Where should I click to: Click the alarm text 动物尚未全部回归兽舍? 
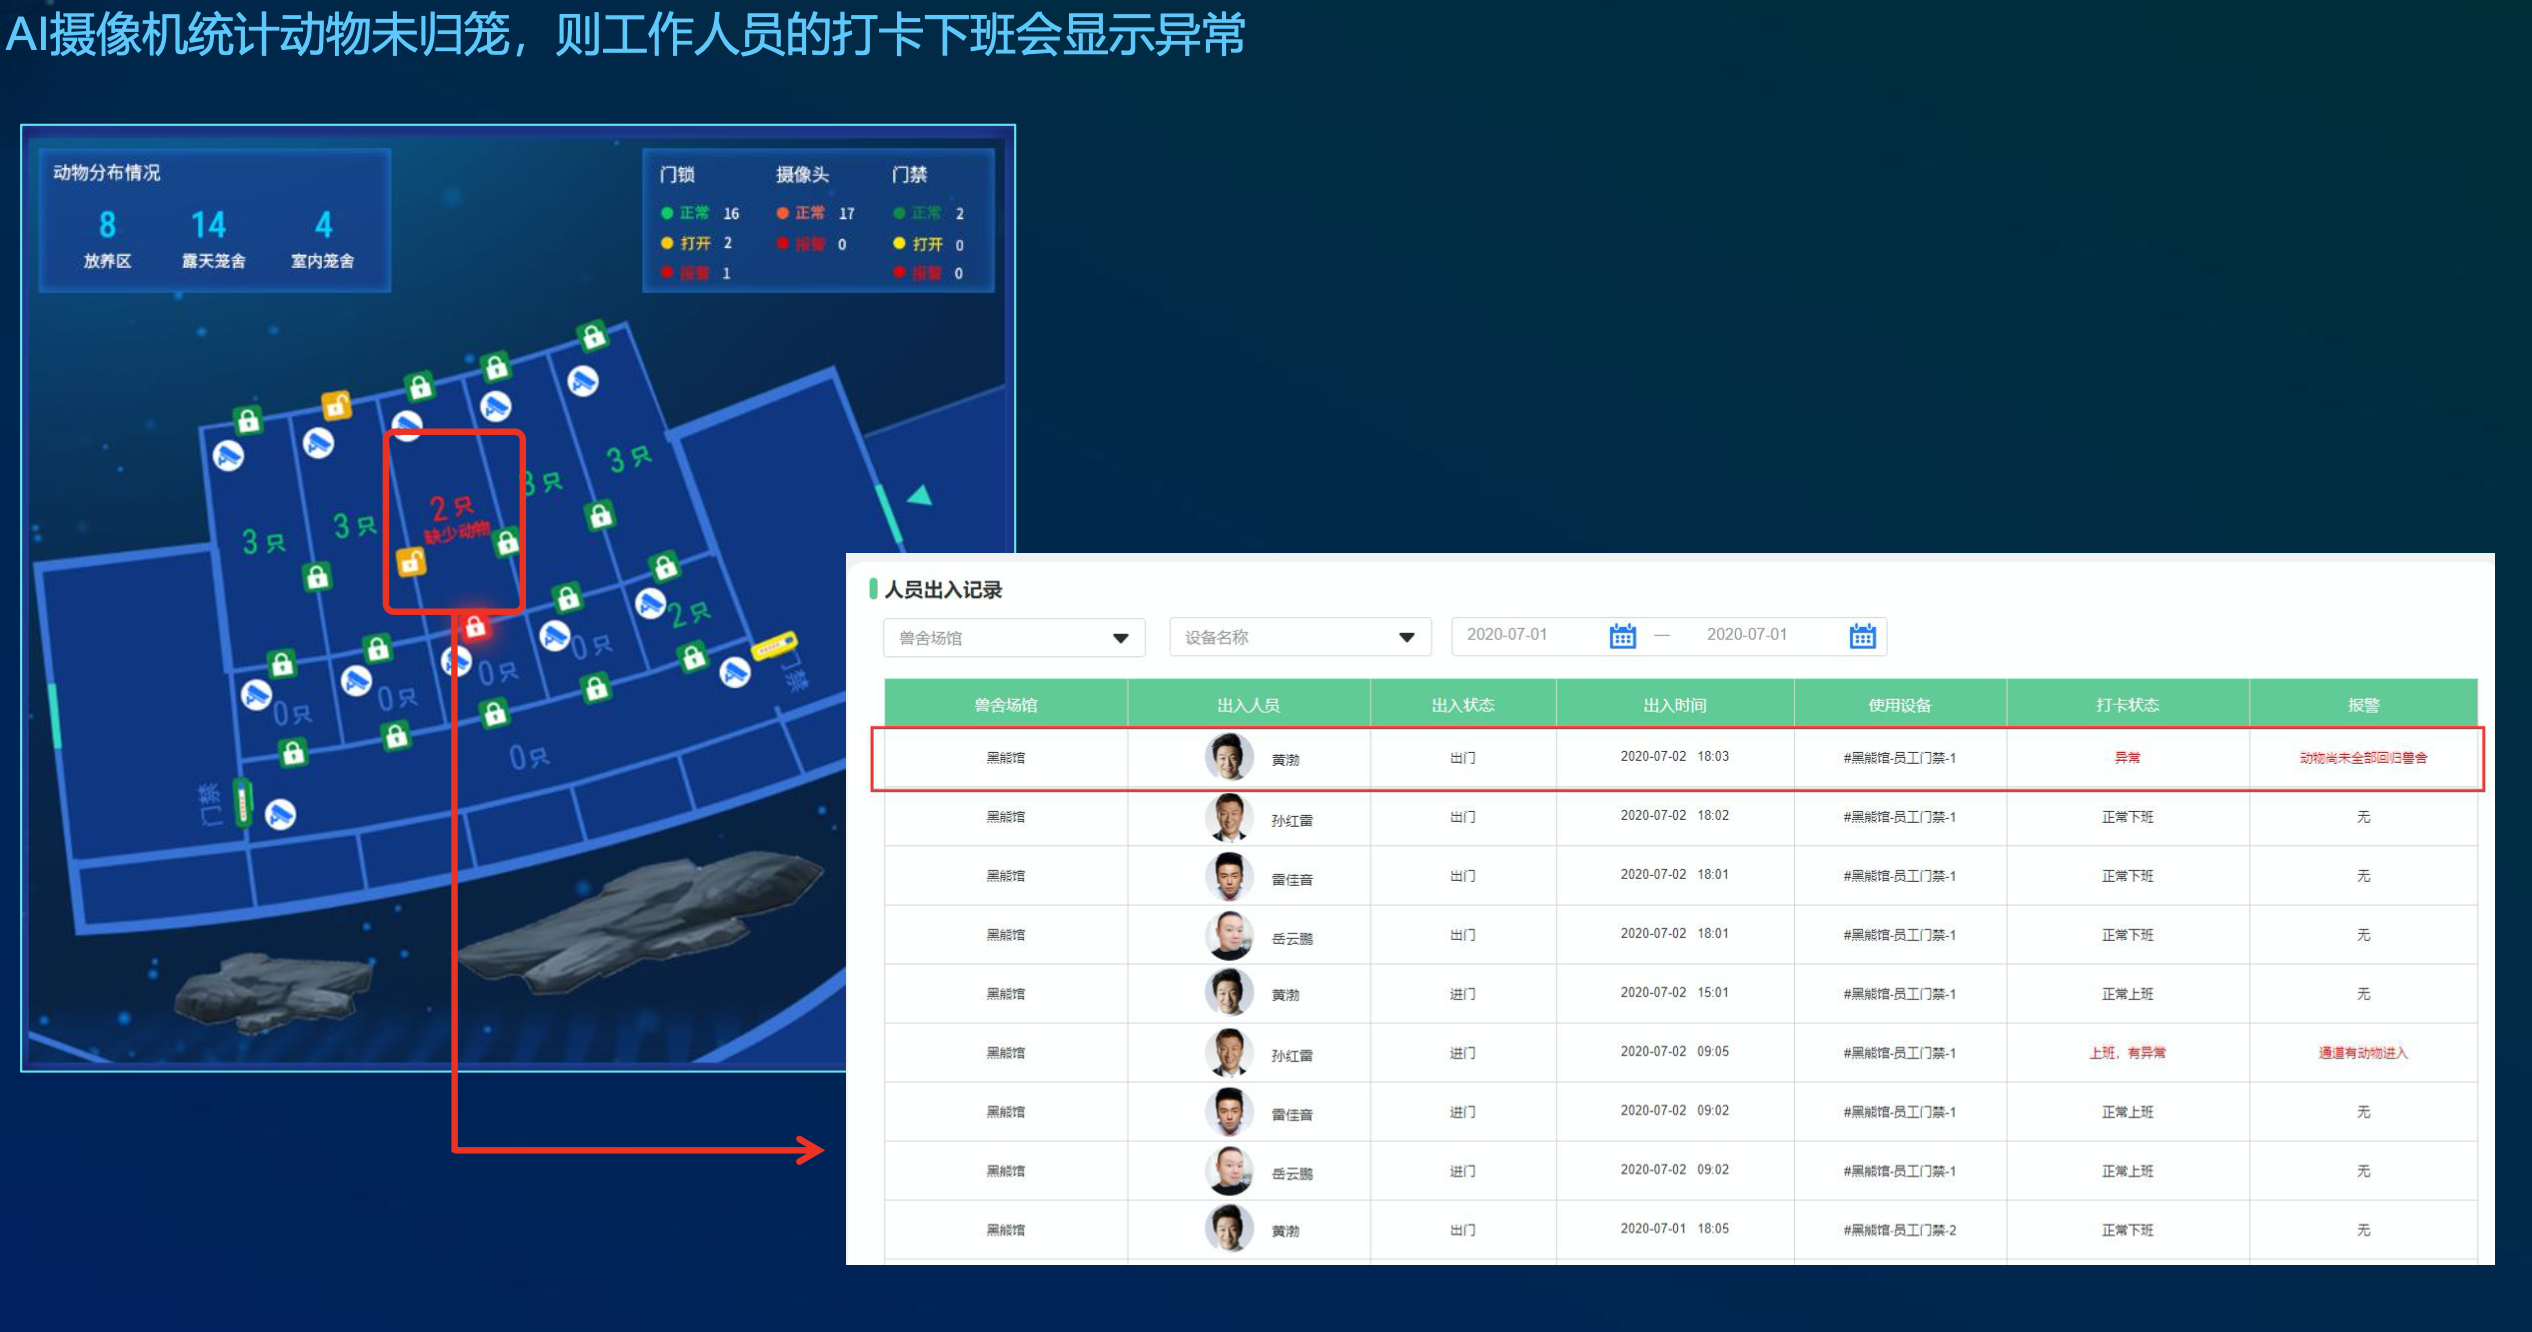coord(2363,757)
